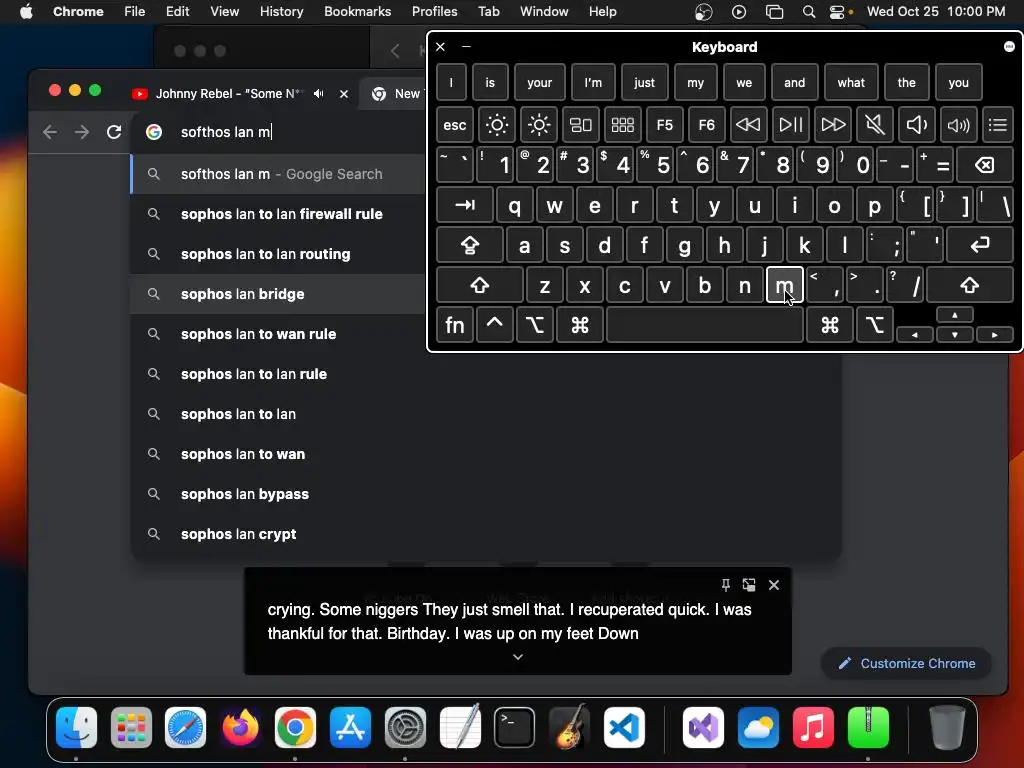Open Keyboard panel options circle button
The height and width of the screenshot is (768, 1024).
(1009, 46)
